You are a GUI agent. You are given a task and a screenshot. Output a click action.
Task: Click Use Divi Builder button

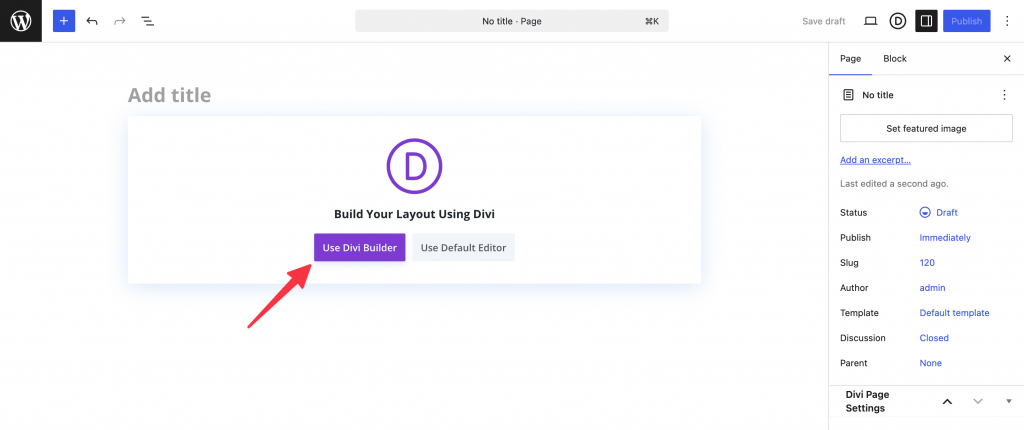(360, 248)
